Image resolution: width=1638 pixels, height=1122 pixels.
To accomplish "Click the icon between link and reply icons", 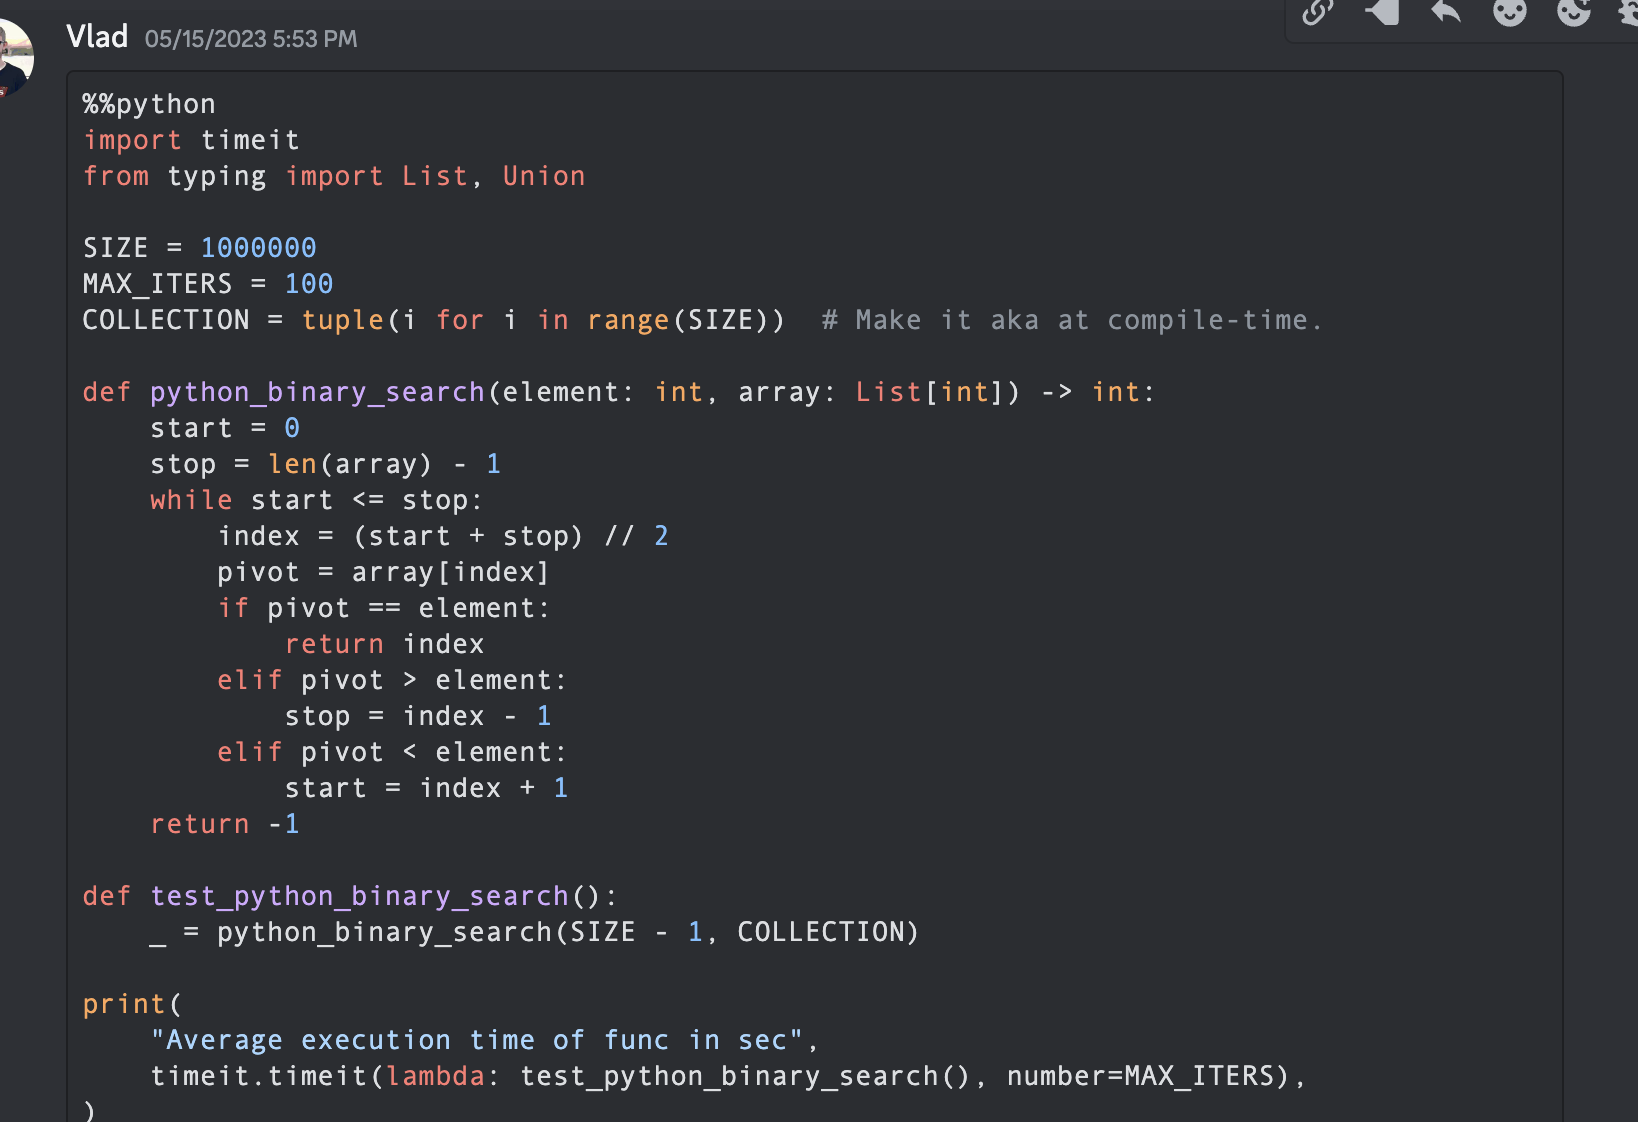I will (1382, 12).
